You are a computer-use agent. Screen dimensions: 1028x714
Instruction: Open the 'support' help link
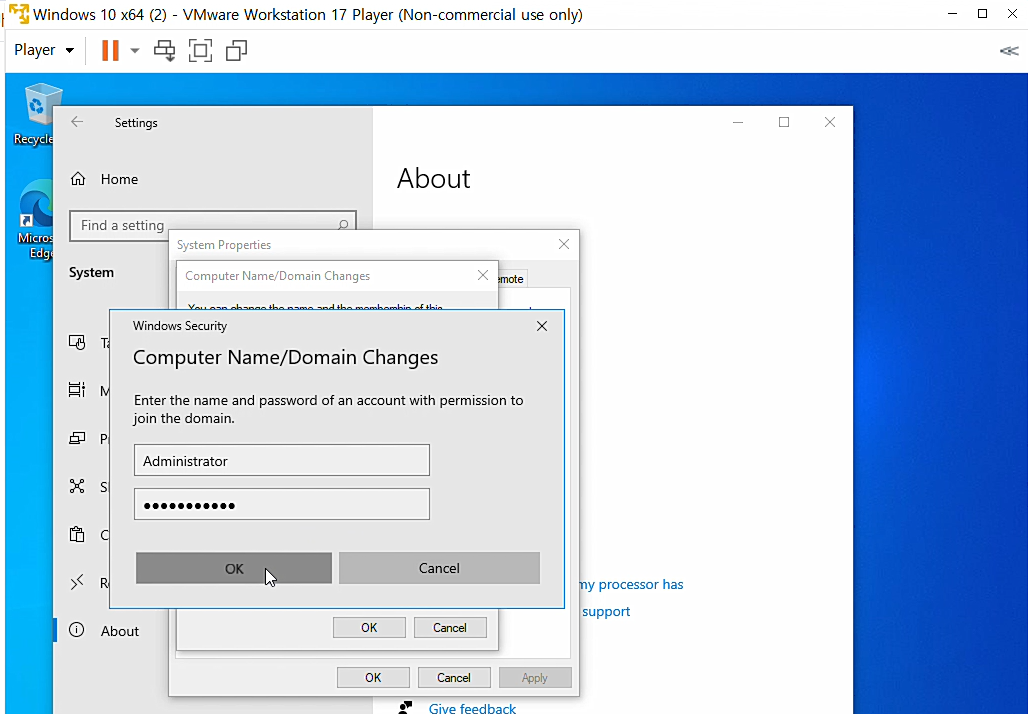click(x=606, y=611)
